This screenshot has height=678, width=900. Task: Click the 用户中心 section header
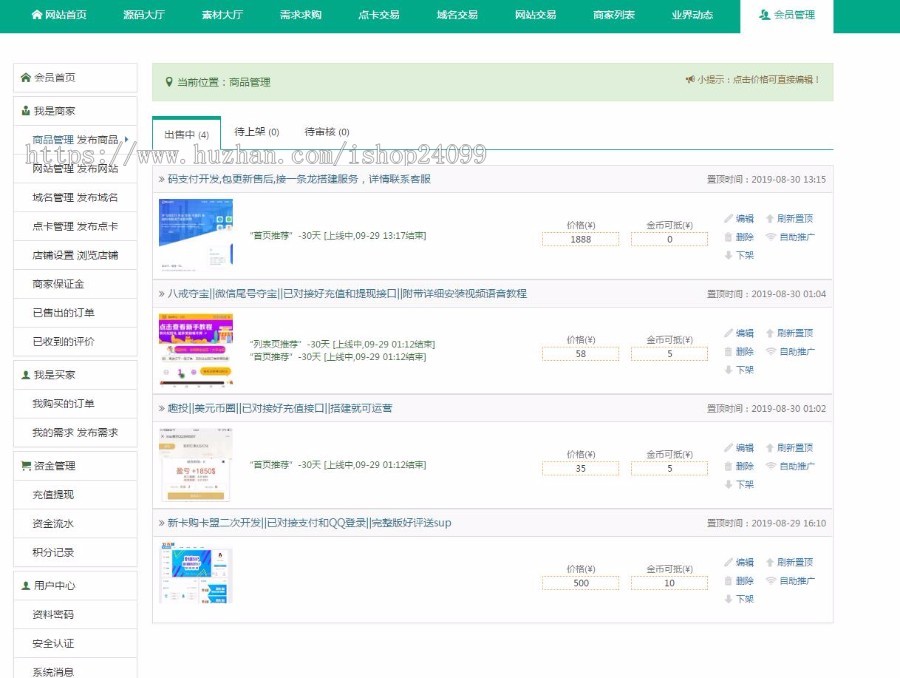pos(75,586)
